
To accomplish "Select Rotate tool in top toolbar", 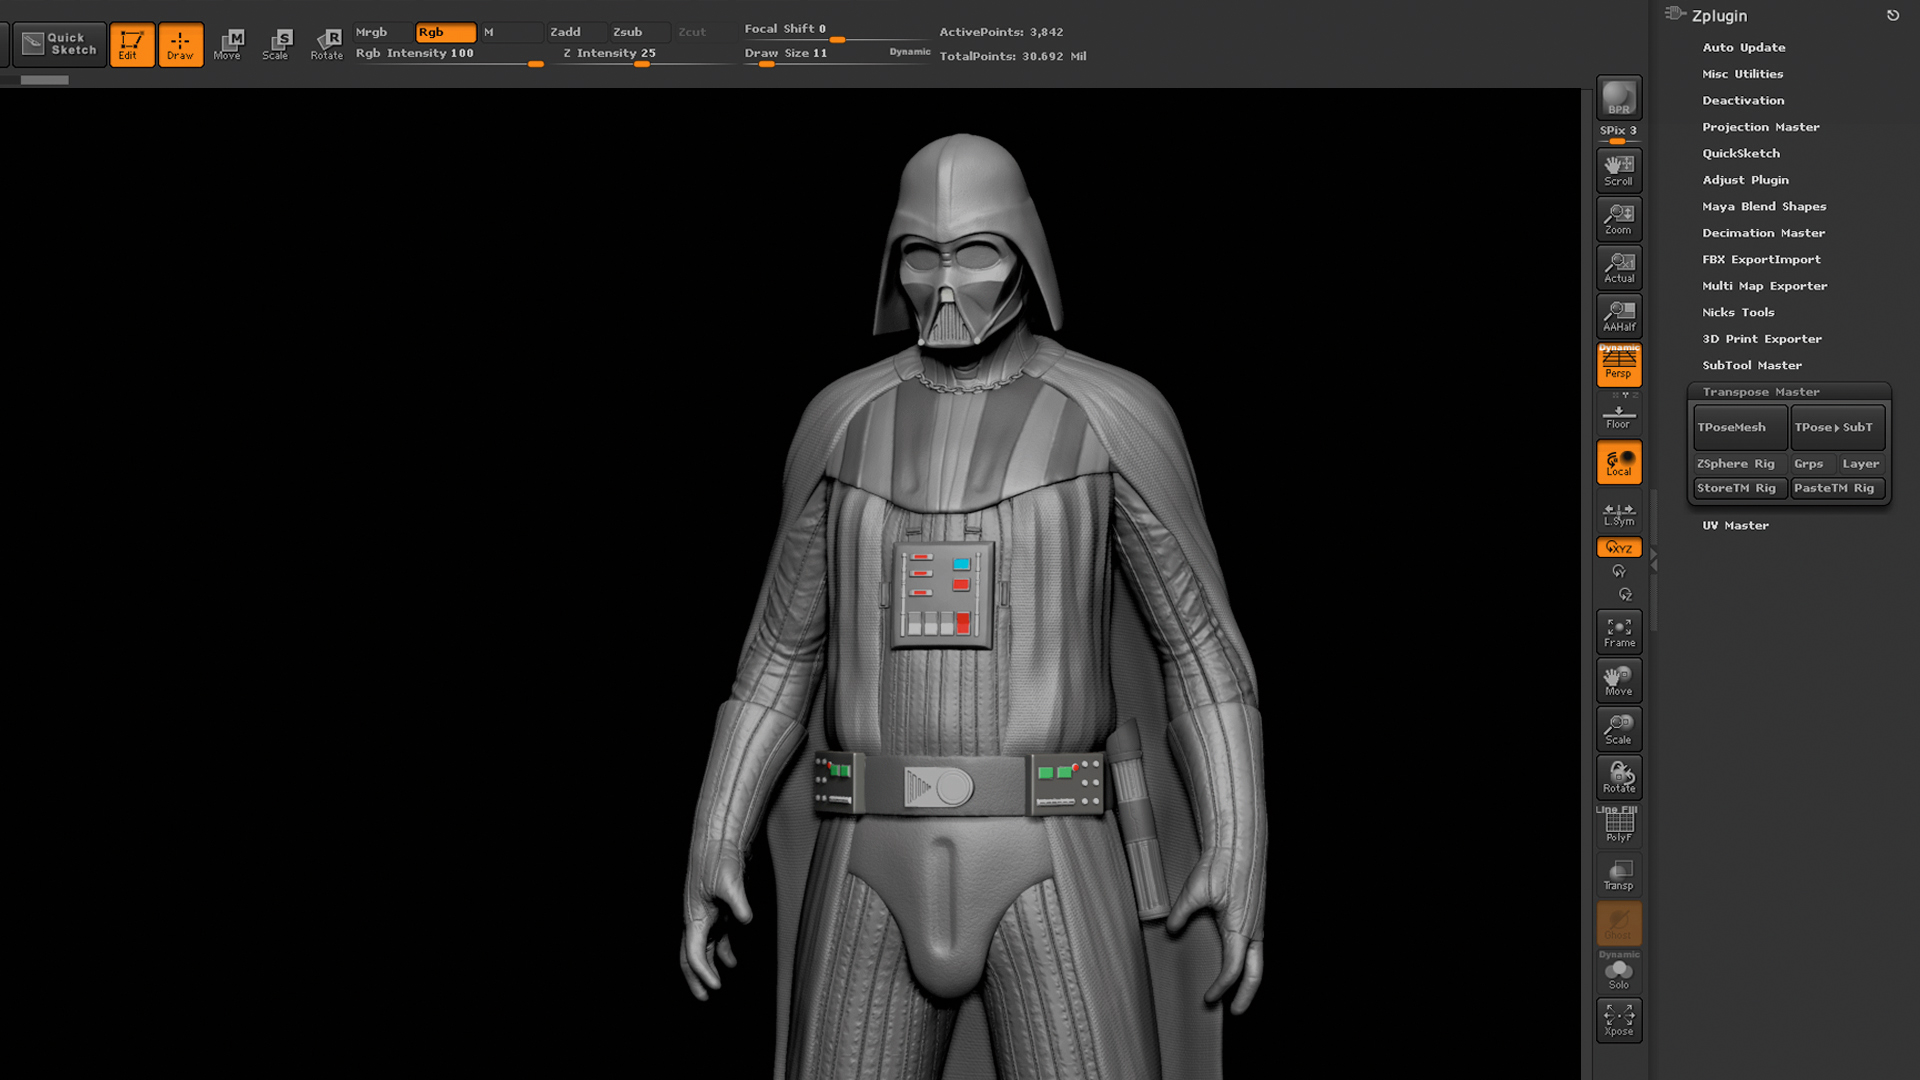I will point(326,44).
